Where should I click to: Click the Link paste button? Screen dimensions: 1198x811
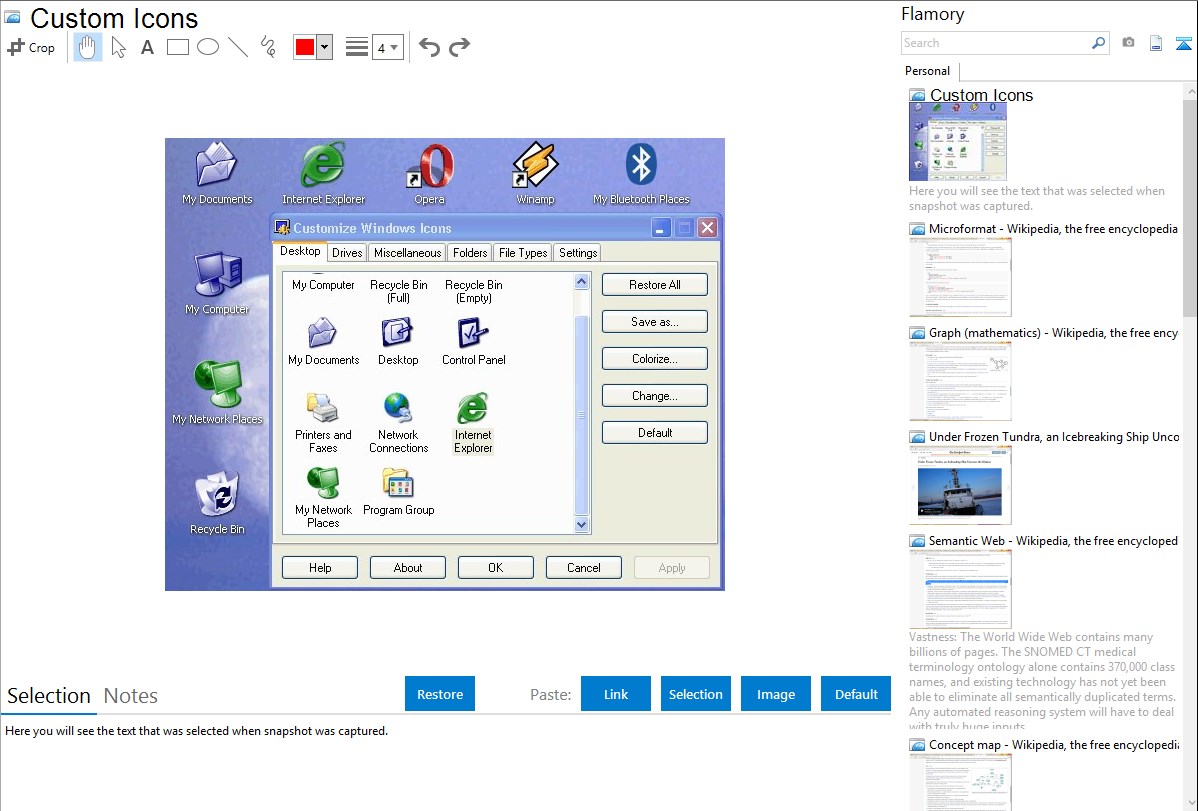pos(616,694)
